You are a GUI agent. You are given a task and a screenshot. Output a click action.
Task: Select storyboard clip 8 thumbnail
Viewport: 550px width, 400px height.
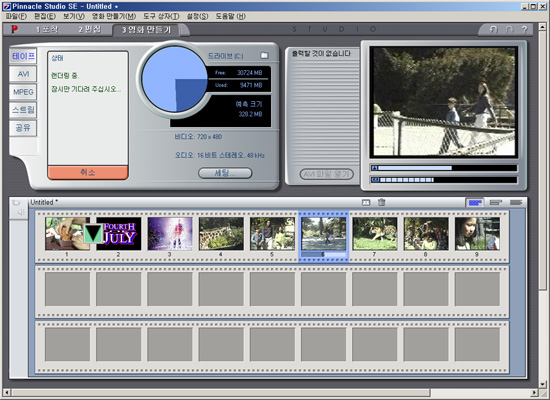point(426,234)
